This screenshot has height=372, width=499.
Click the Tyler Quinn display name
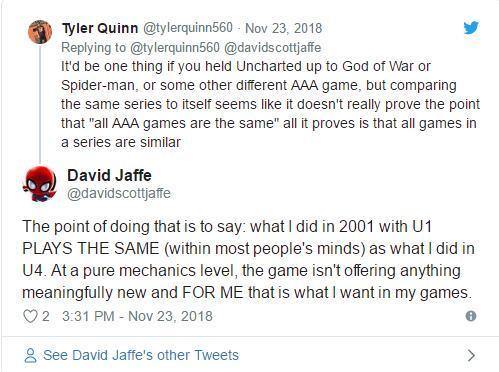pos(100,28)
